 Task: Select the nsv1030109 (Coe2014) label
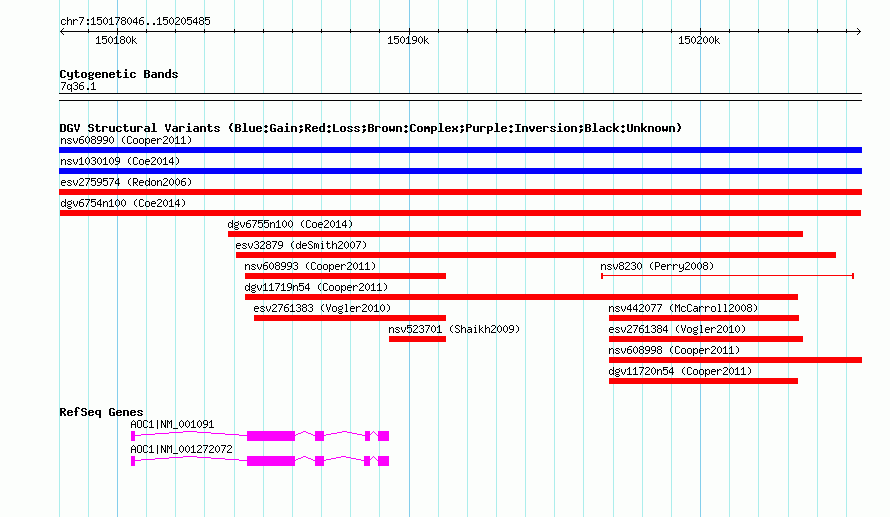[x=120, y=161]
